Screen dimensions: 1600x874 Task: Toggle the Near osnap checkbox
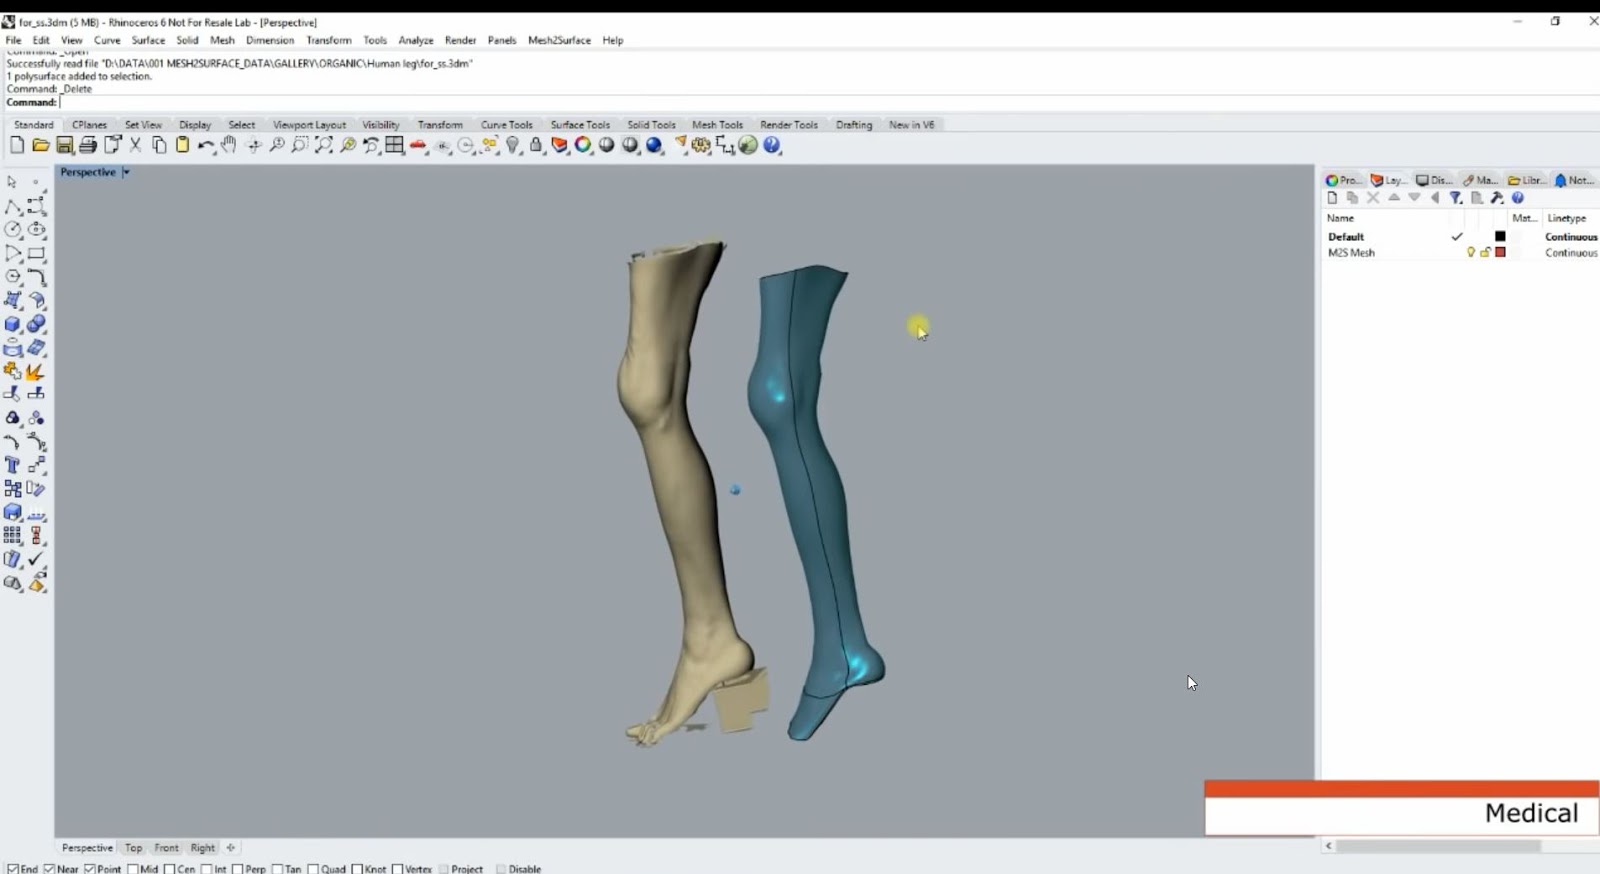50,869
